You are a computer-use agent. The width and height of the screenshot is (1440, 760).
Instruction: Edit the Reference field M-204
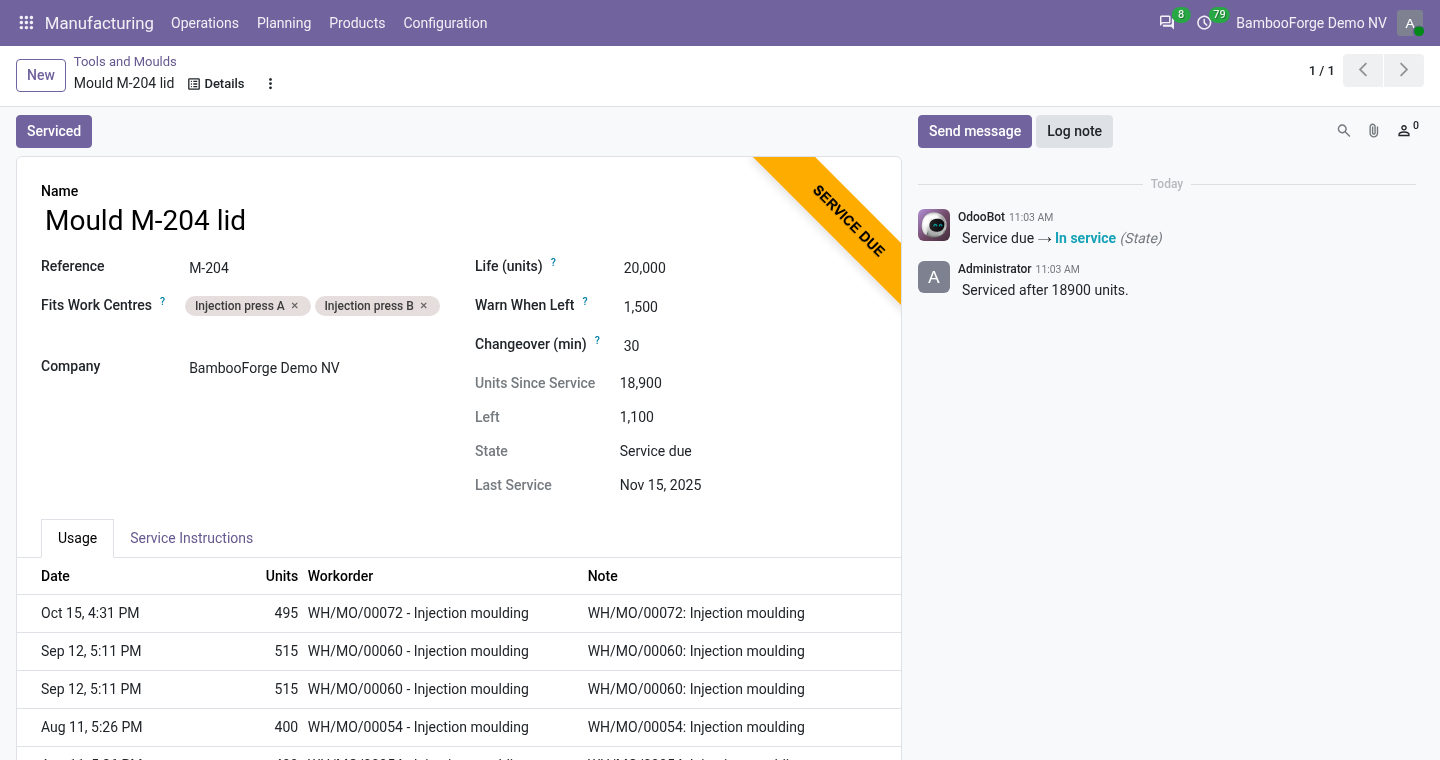(x=313, y=268)
